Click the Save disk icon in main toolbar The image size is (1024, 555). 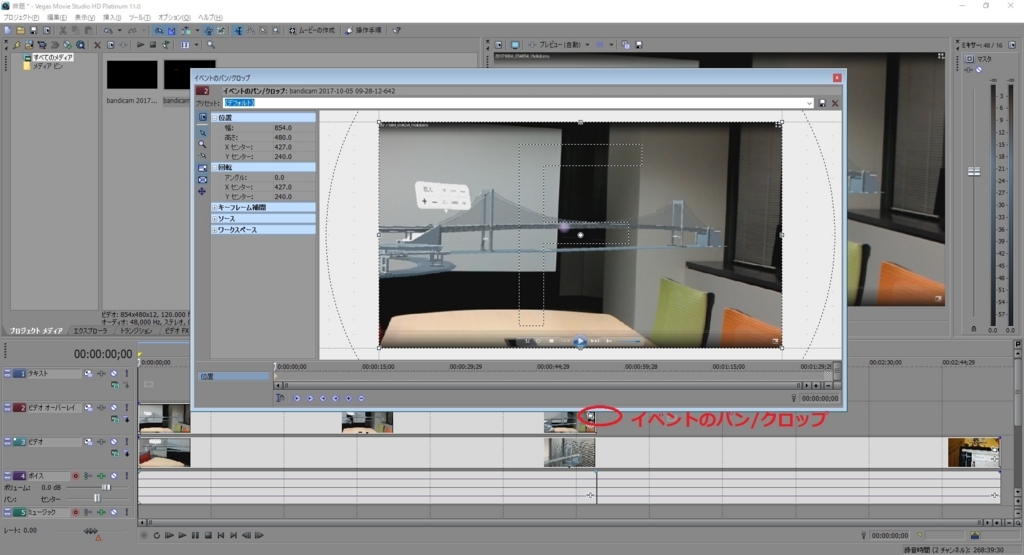click(x=33, y=30)
